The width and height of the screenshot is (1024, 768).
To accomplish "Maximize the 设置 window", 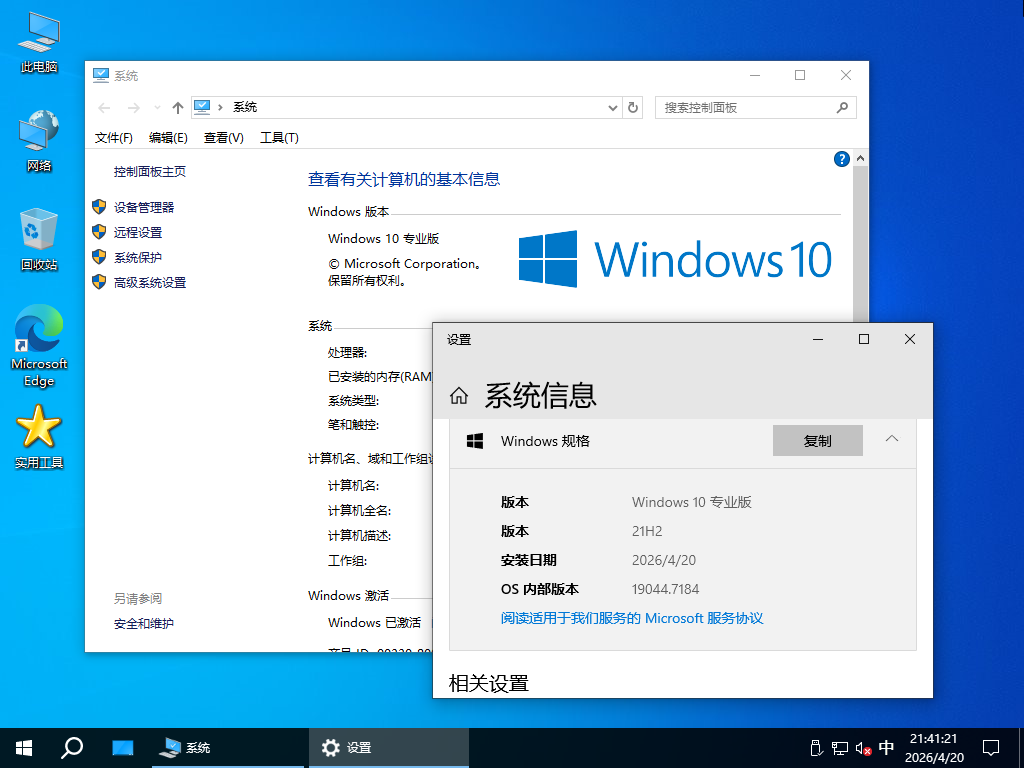I will [863, 339].
